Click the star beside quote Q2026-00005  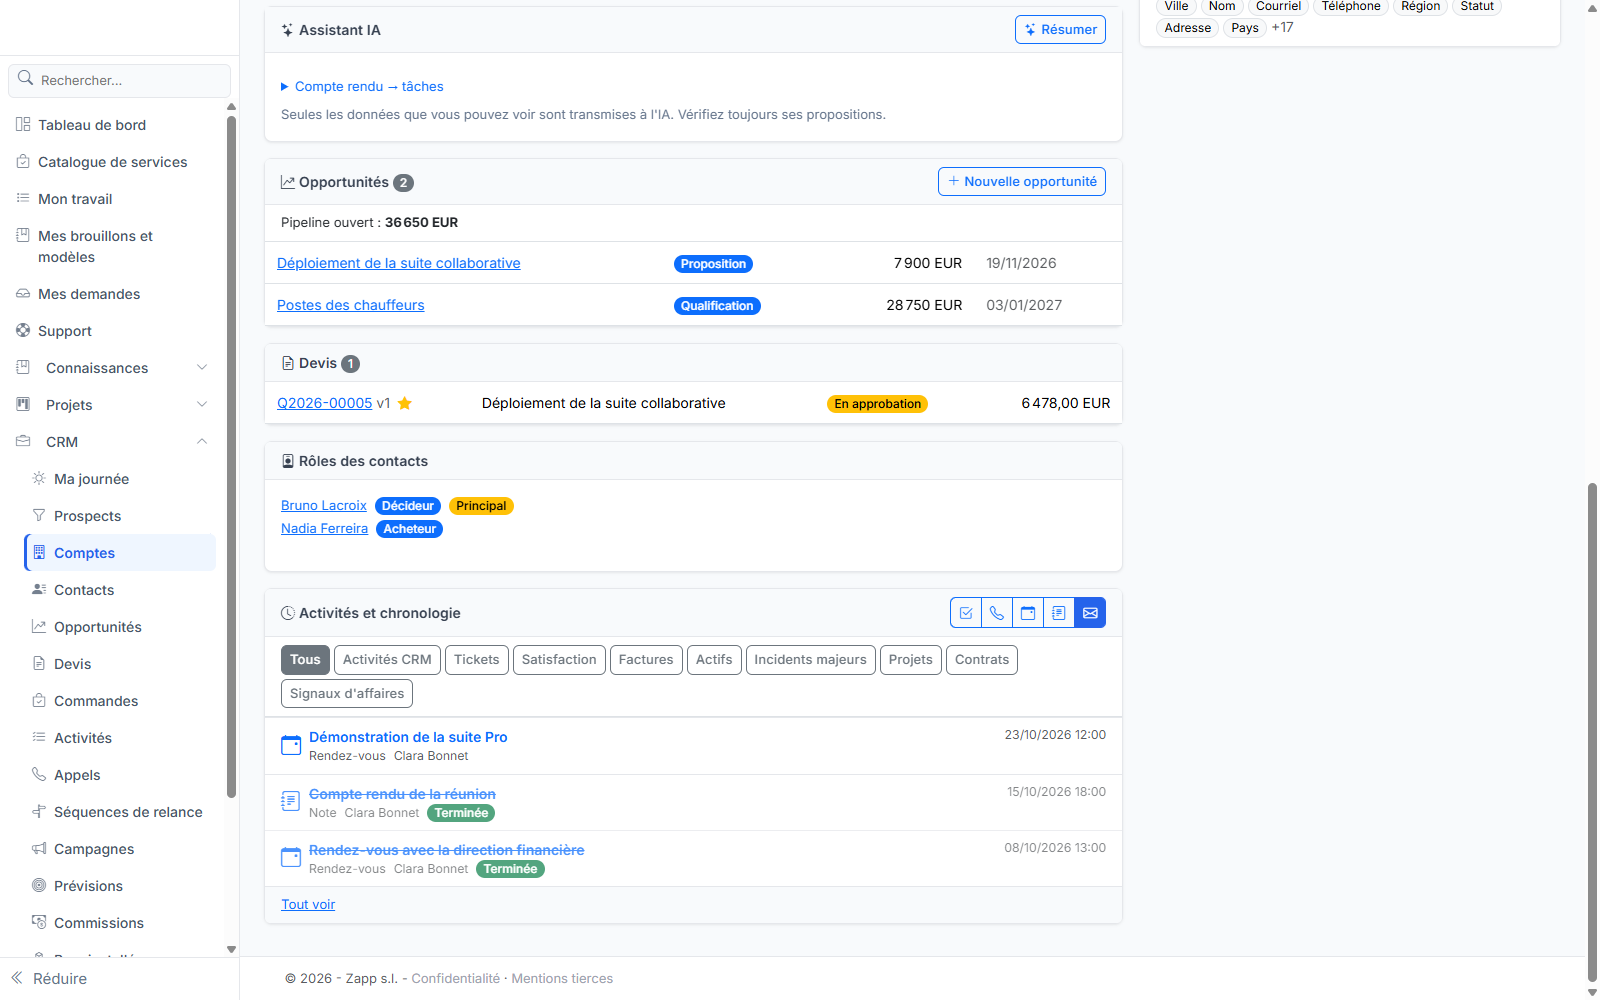(x=405, y=404)
